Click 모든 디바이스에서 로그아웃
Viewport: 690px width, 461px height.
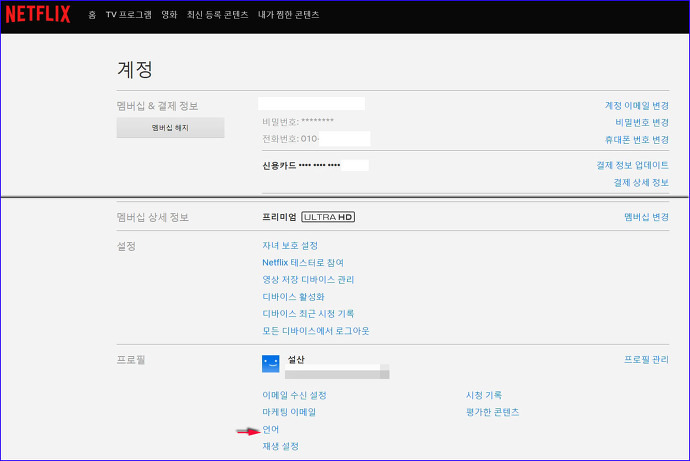click(x=316, y=331)
